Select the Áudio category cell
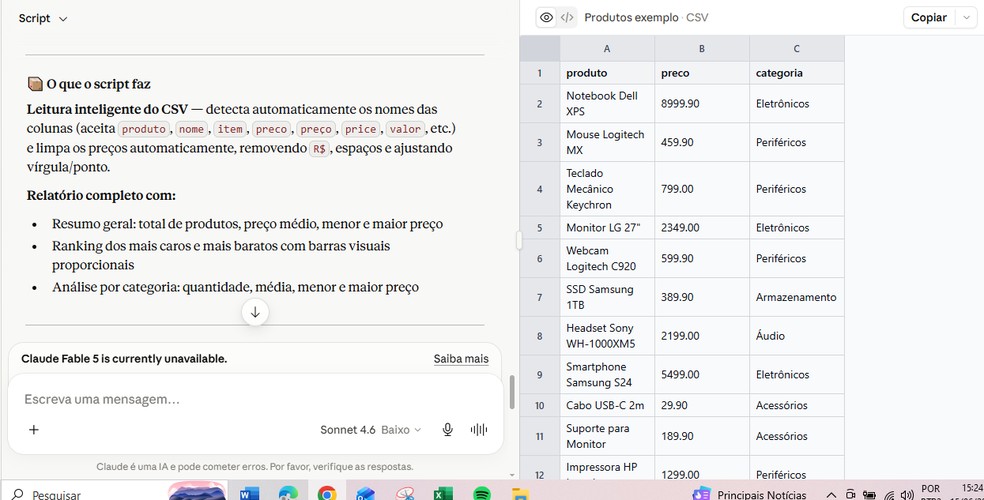This screenshot has height=500, width=984. point(796,336)
